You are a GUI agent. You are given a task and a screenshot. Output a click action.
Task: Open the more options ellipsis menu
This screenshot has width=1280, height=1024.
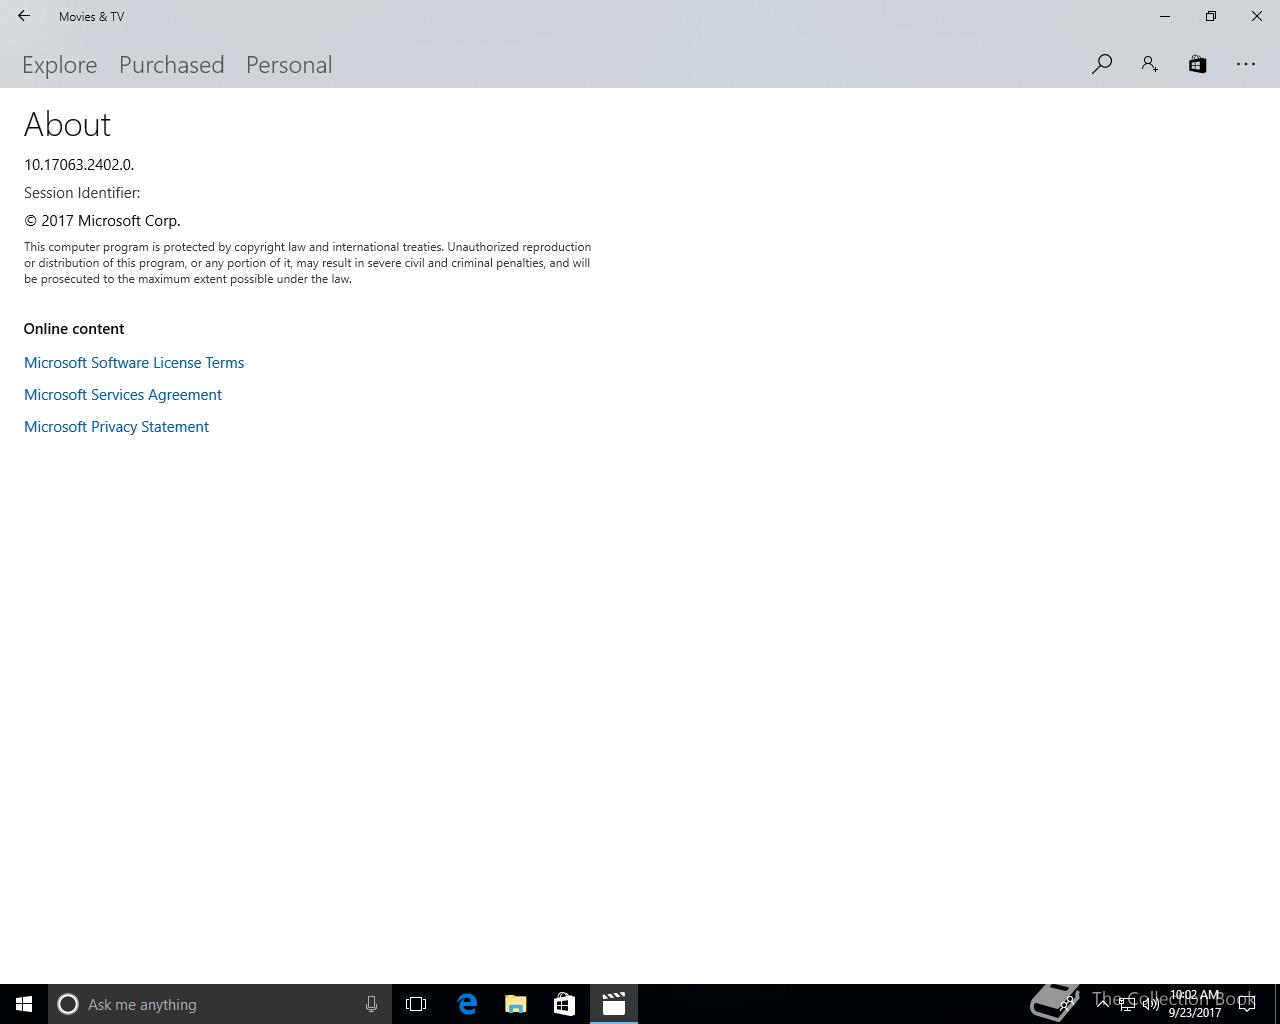[1246, 64]
